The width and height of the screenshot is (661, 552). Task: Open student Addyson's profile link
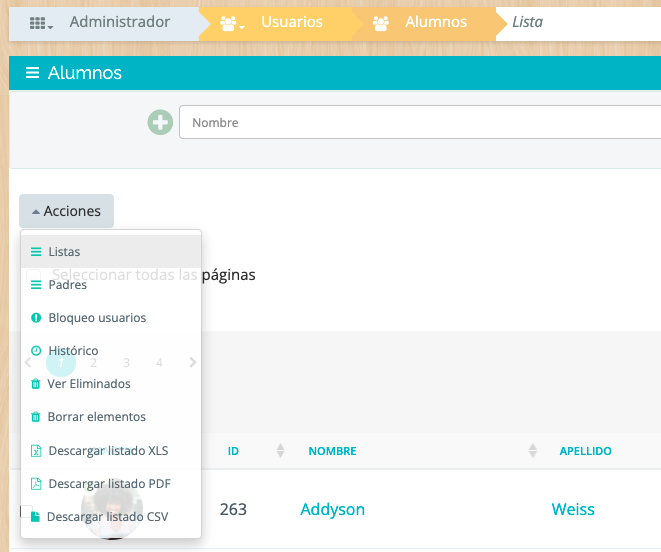point(333,509)
